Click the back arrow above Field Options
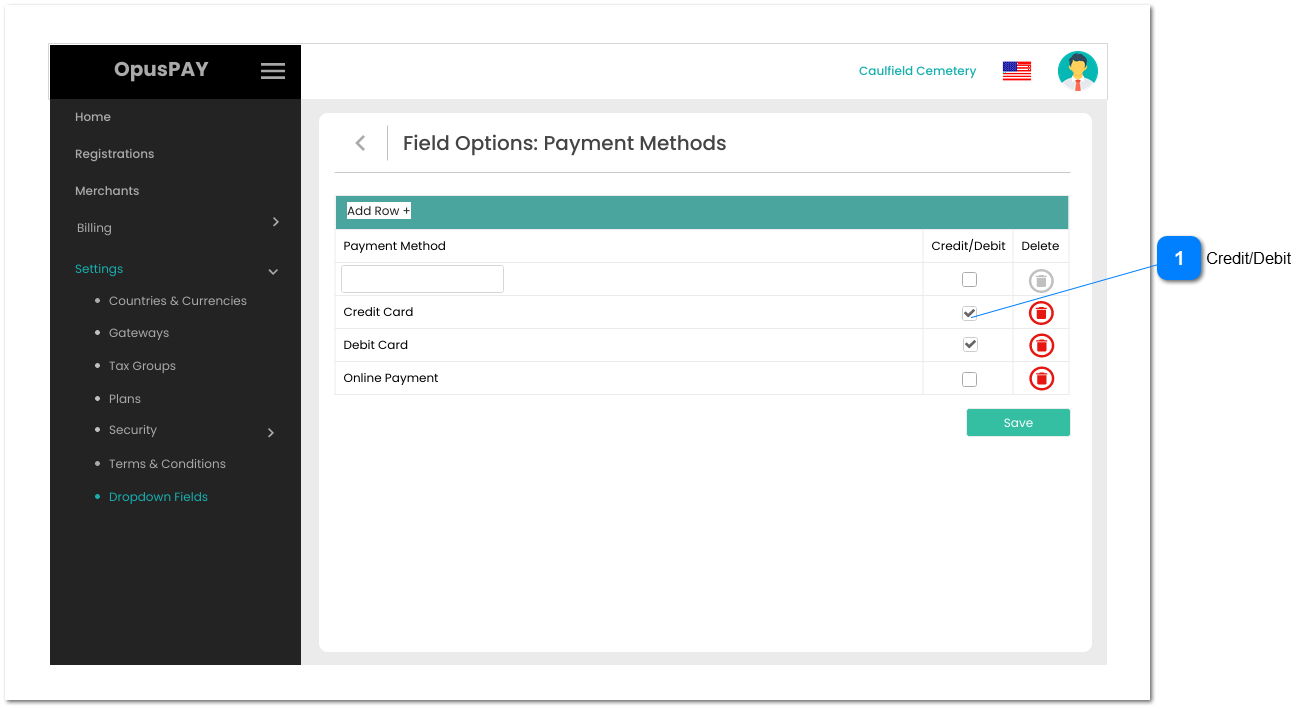This screenshot has height=709, width=1307. click(360, 143)
